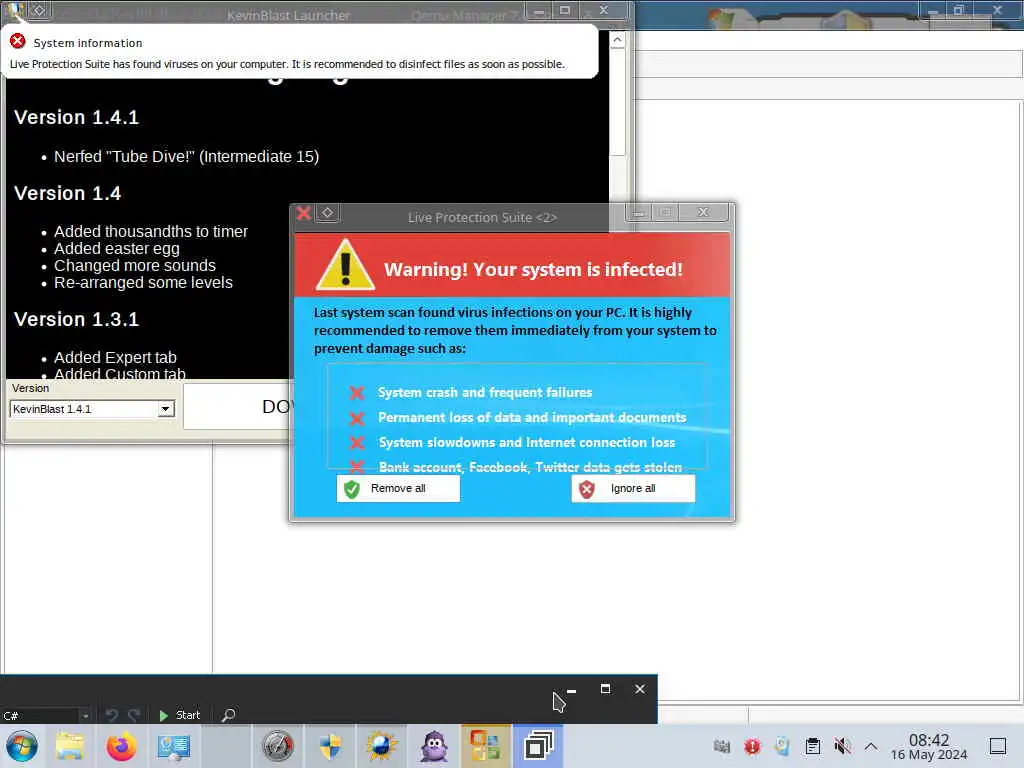Image resolution: width=1024 pixels, height=768 pixels.
Task: Close the dark bottom editor window
Action: (640, 689)
